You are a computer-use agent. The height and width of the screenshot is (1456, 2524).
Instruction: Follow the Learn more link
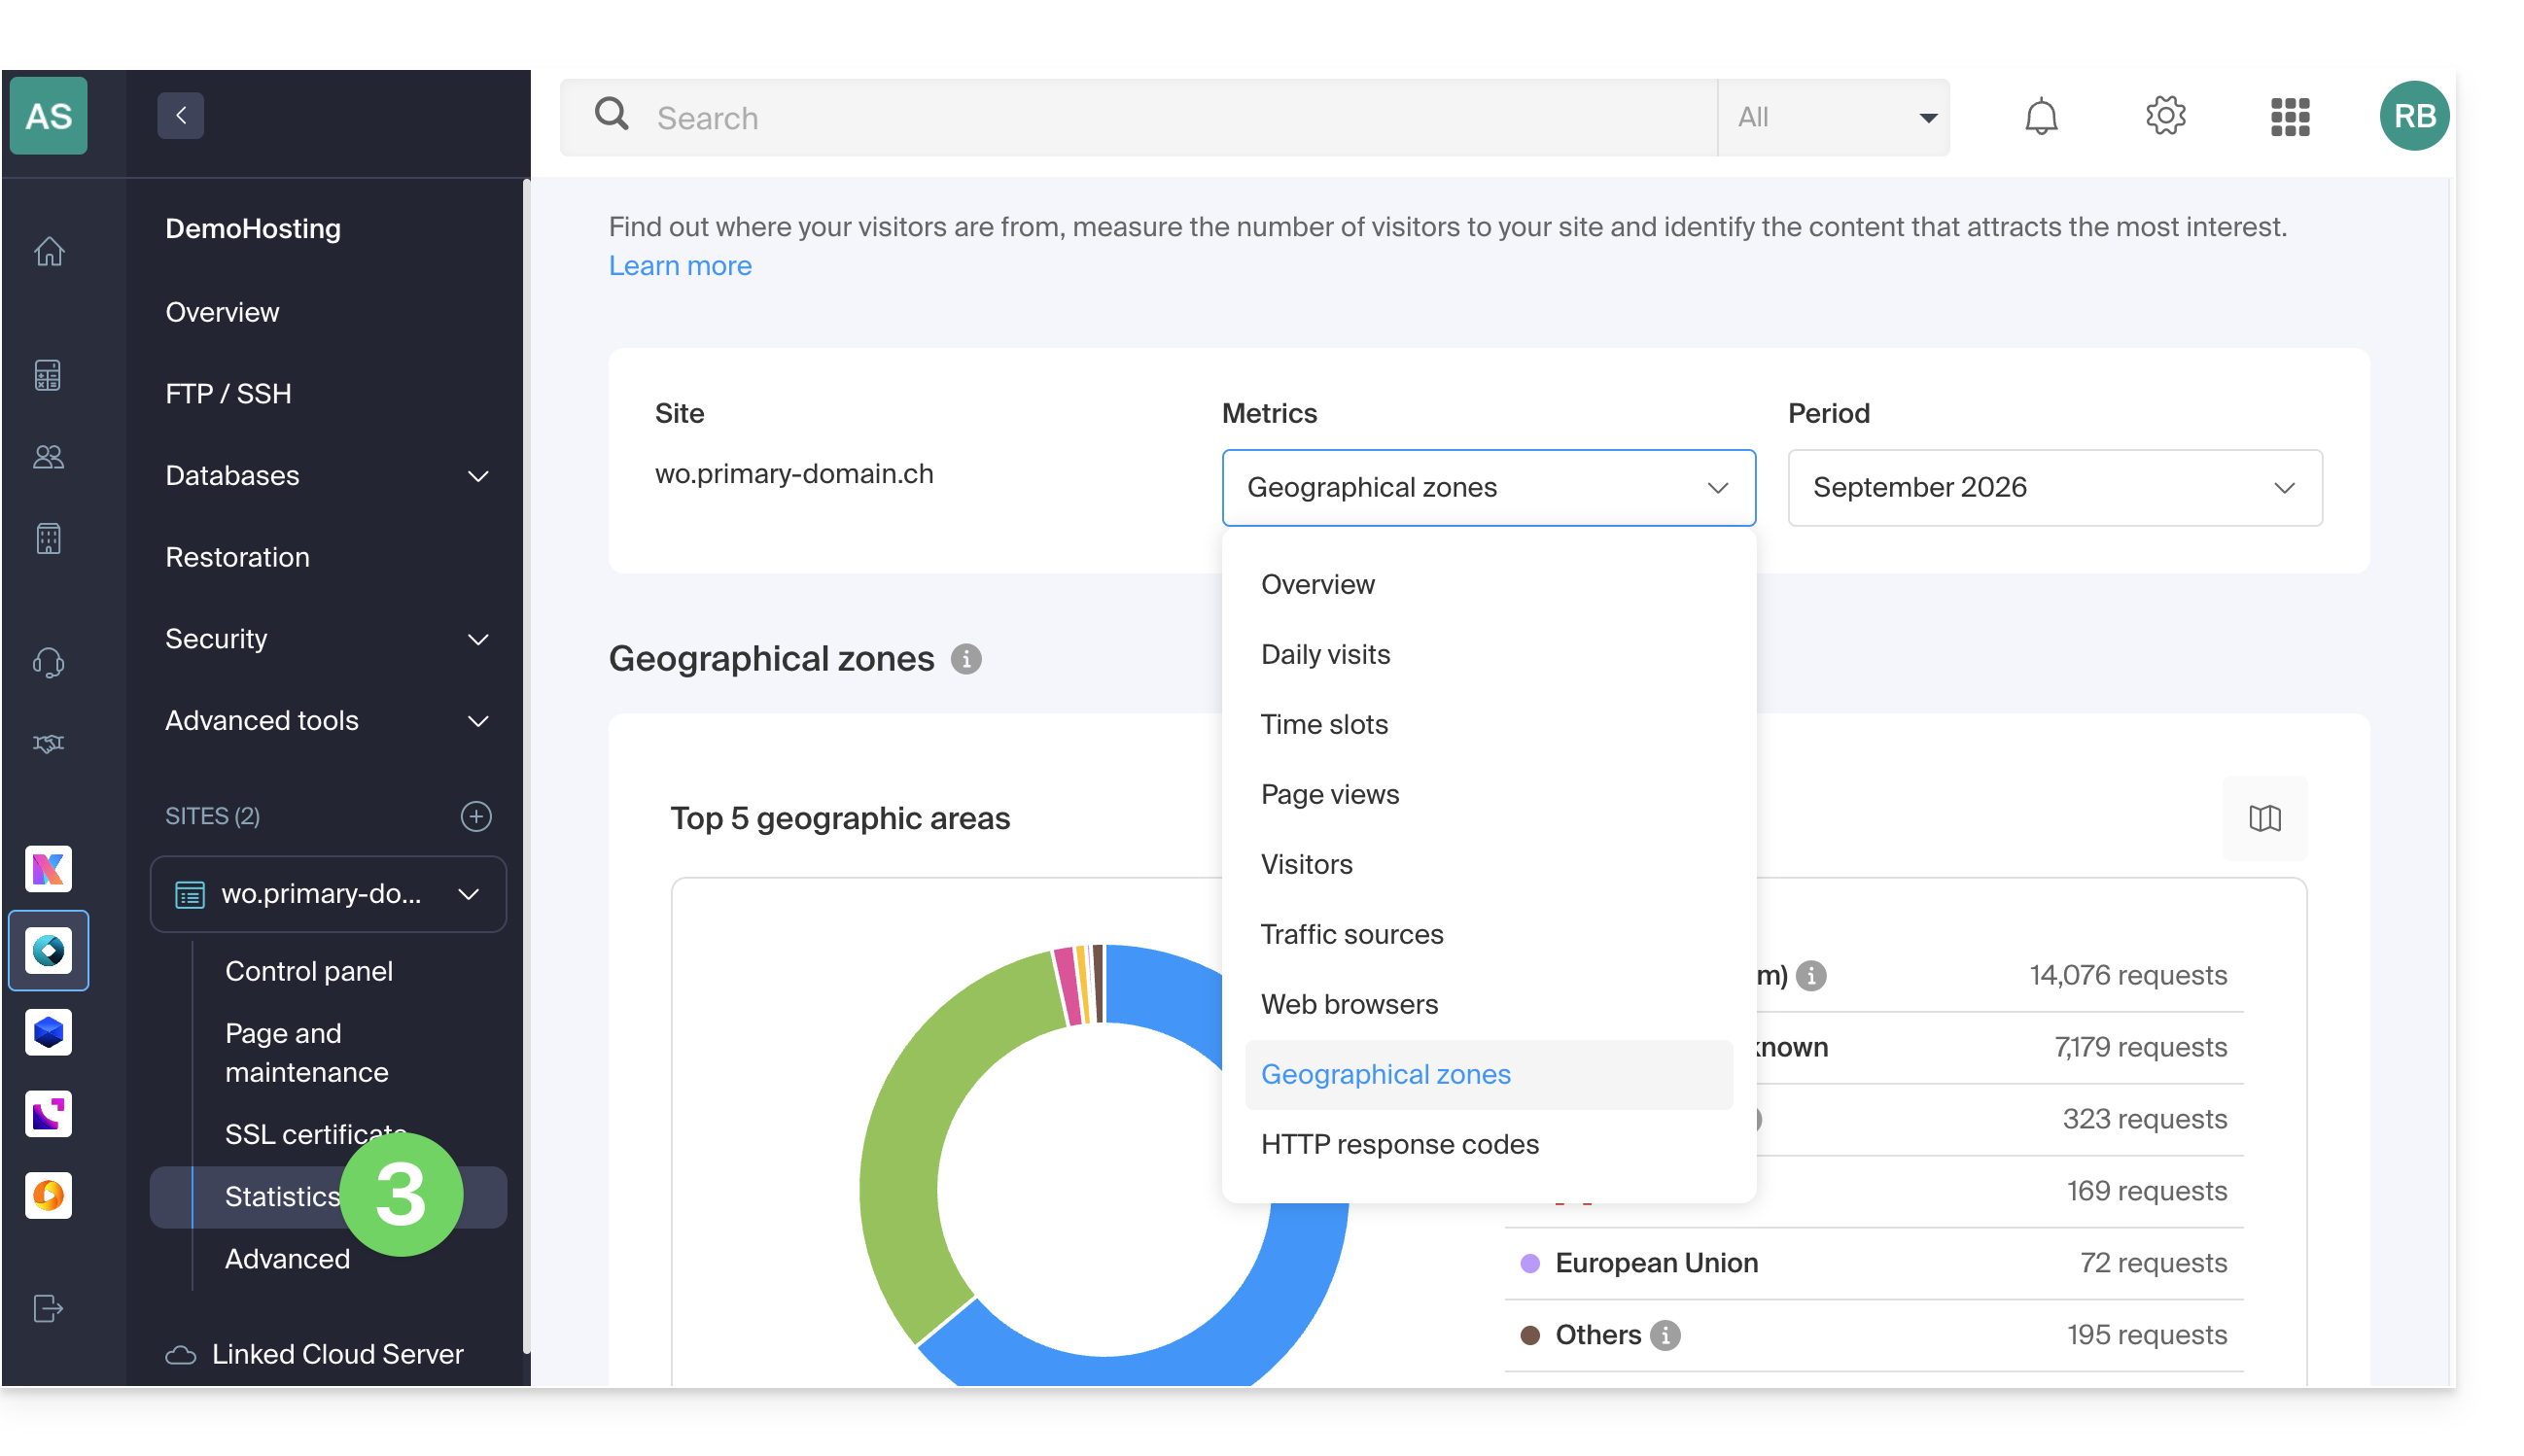coord(680,265)
